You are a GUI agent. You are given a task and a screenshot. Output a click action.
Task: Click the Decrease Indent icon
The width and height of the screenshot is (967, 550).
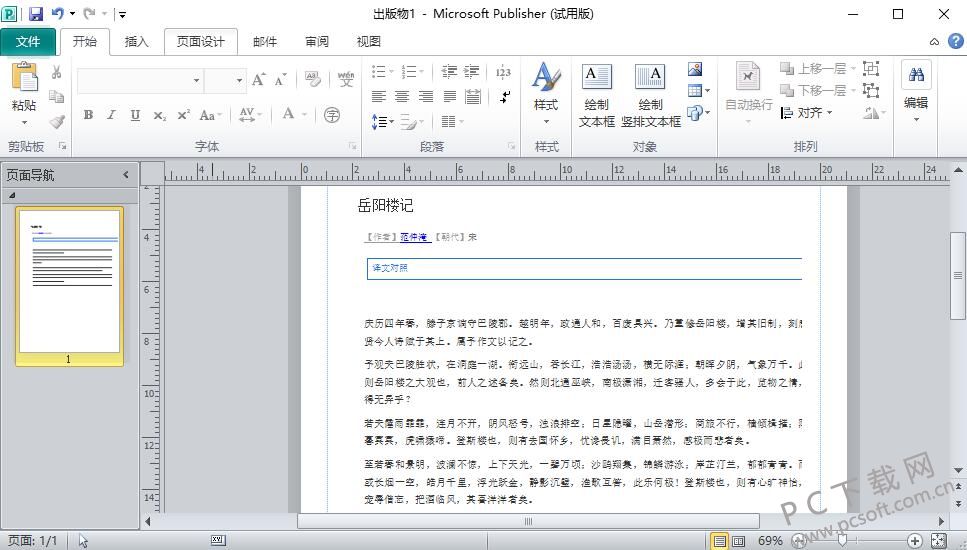[449, 72]
